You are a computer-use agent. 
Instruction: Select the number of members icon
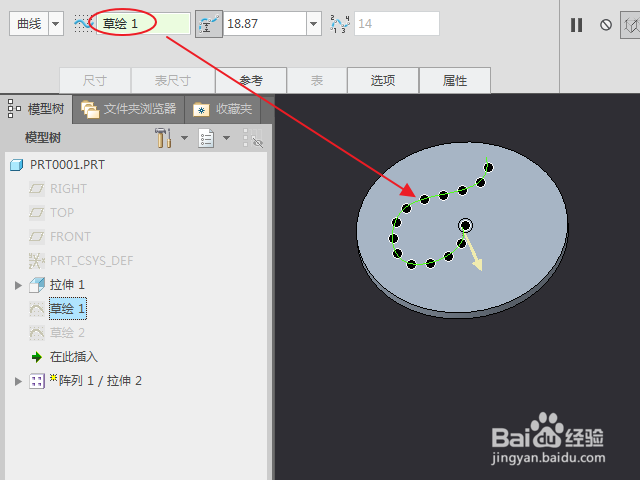pyautogui.click(x=340, y=24)
